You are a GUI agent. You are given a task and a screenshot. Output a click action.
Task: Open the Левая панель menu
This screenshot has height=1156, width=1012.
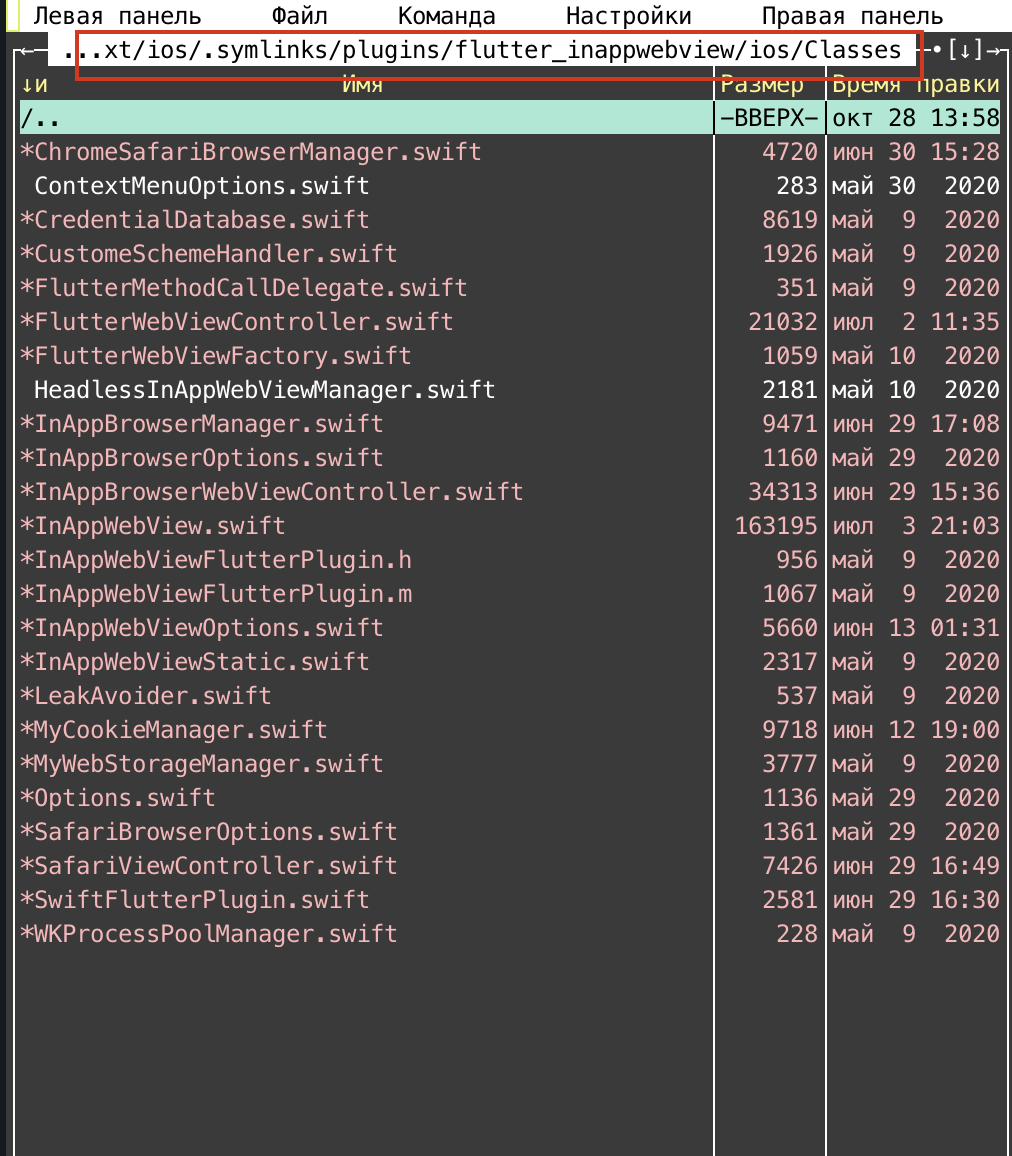point(117,15)
